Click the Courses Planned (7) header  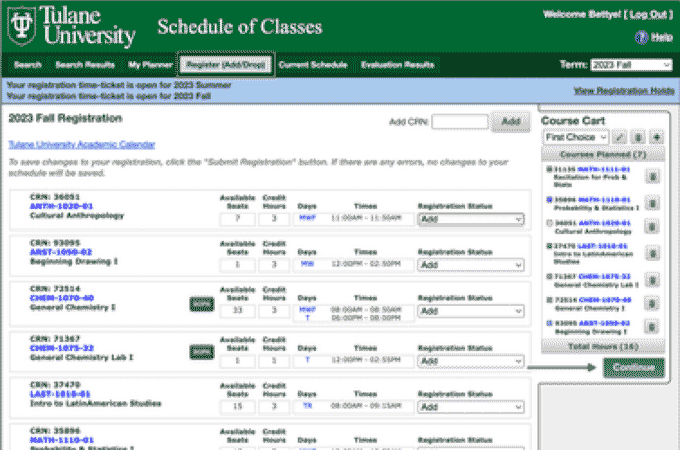tap(603, 154)
